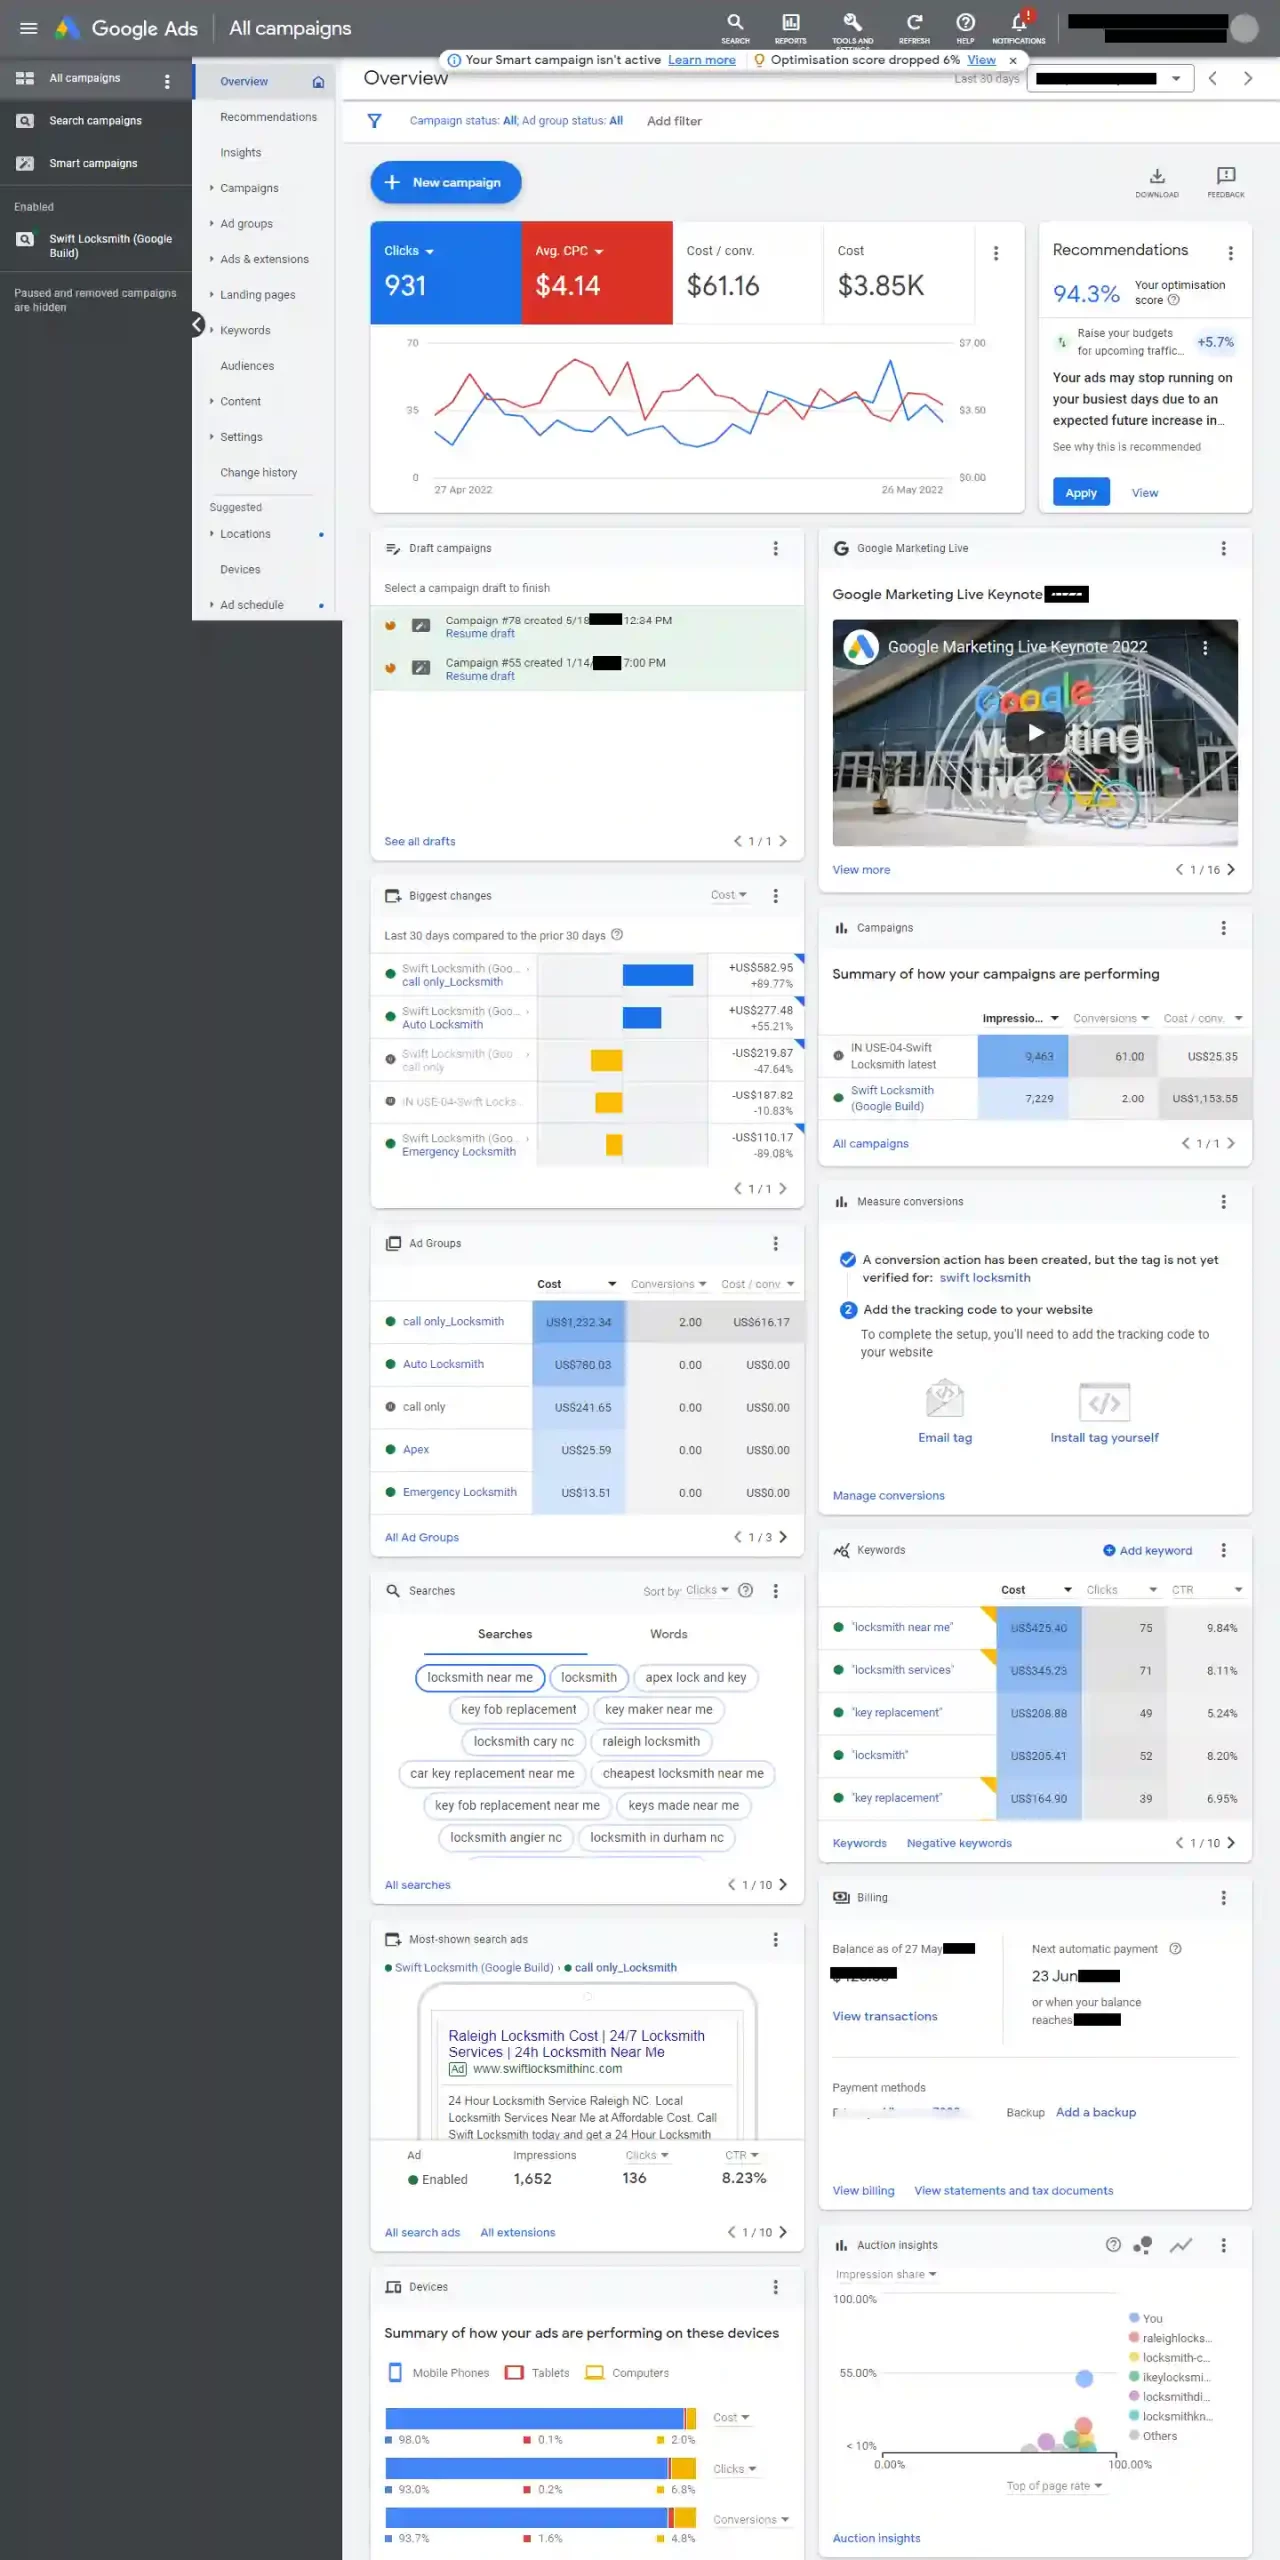Image resolution: width=1280 pixels, height=2560 pixels.
Task: Open the Notifications bell icon
Action: coord(1019,23)
